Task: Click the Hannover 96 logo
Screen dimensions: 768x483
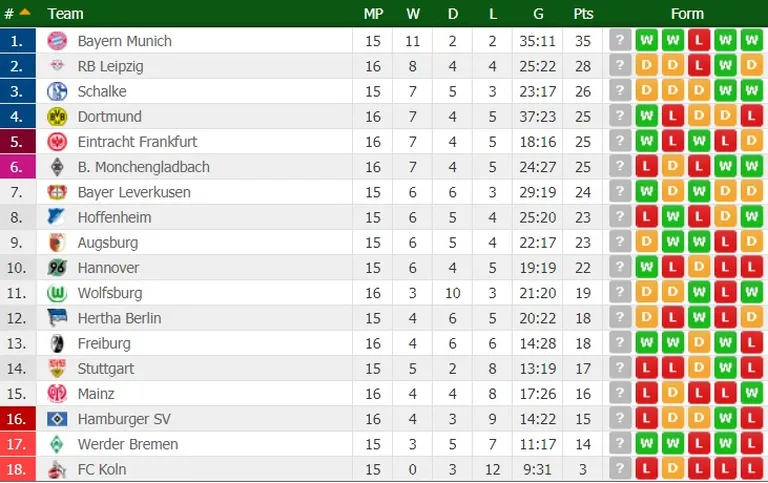Action: click(x=57, y=267)
